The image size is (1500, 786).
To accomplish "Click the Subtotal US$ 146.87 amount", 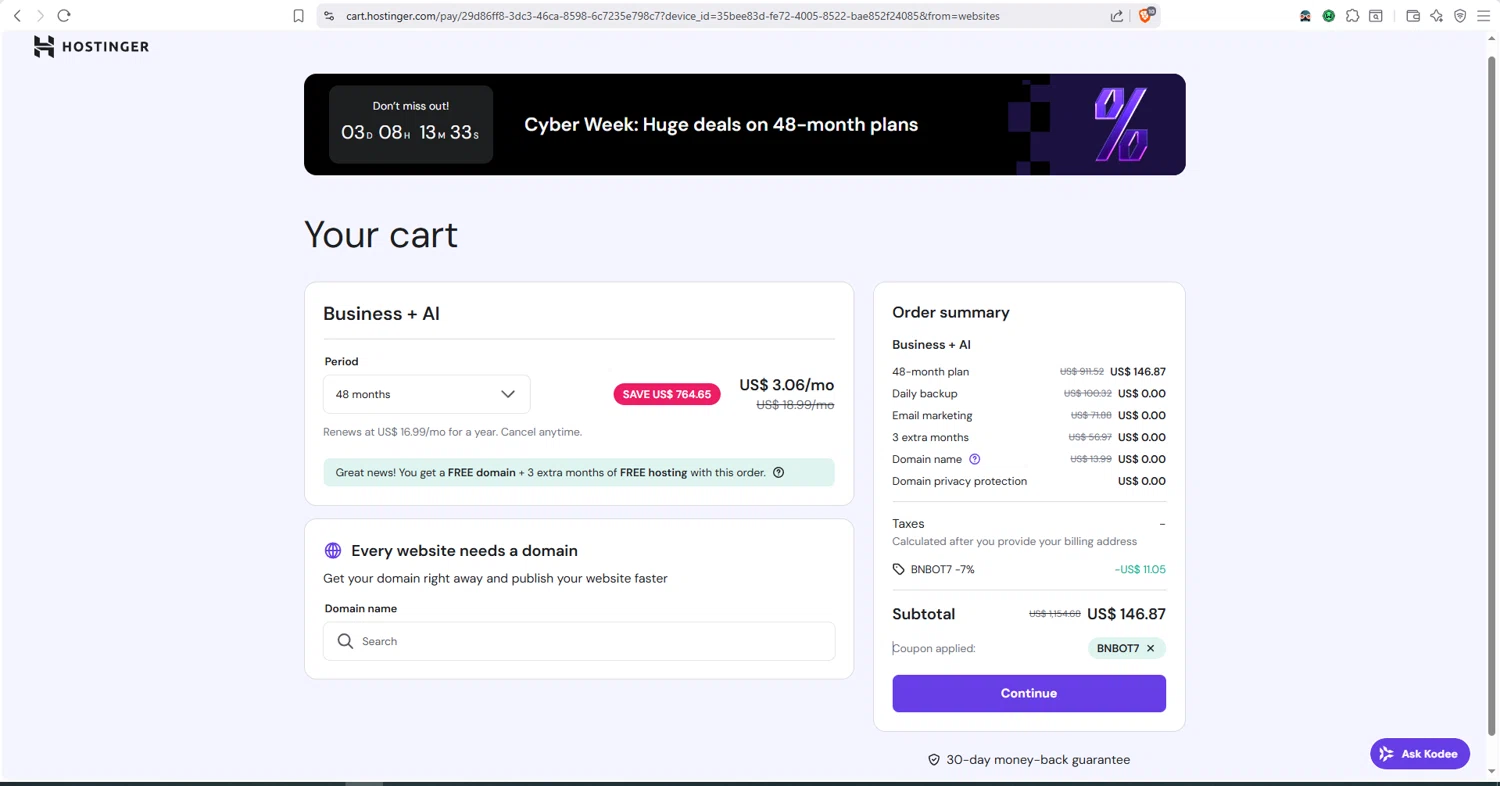I will click(x=1126, y=614).
